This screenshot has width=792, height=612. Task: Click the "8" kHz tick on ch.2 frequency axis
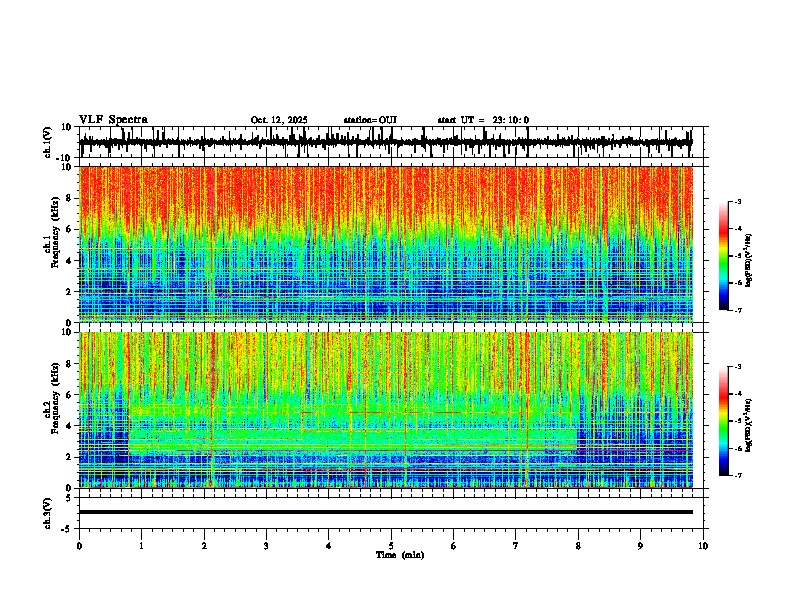coord(70,364)
